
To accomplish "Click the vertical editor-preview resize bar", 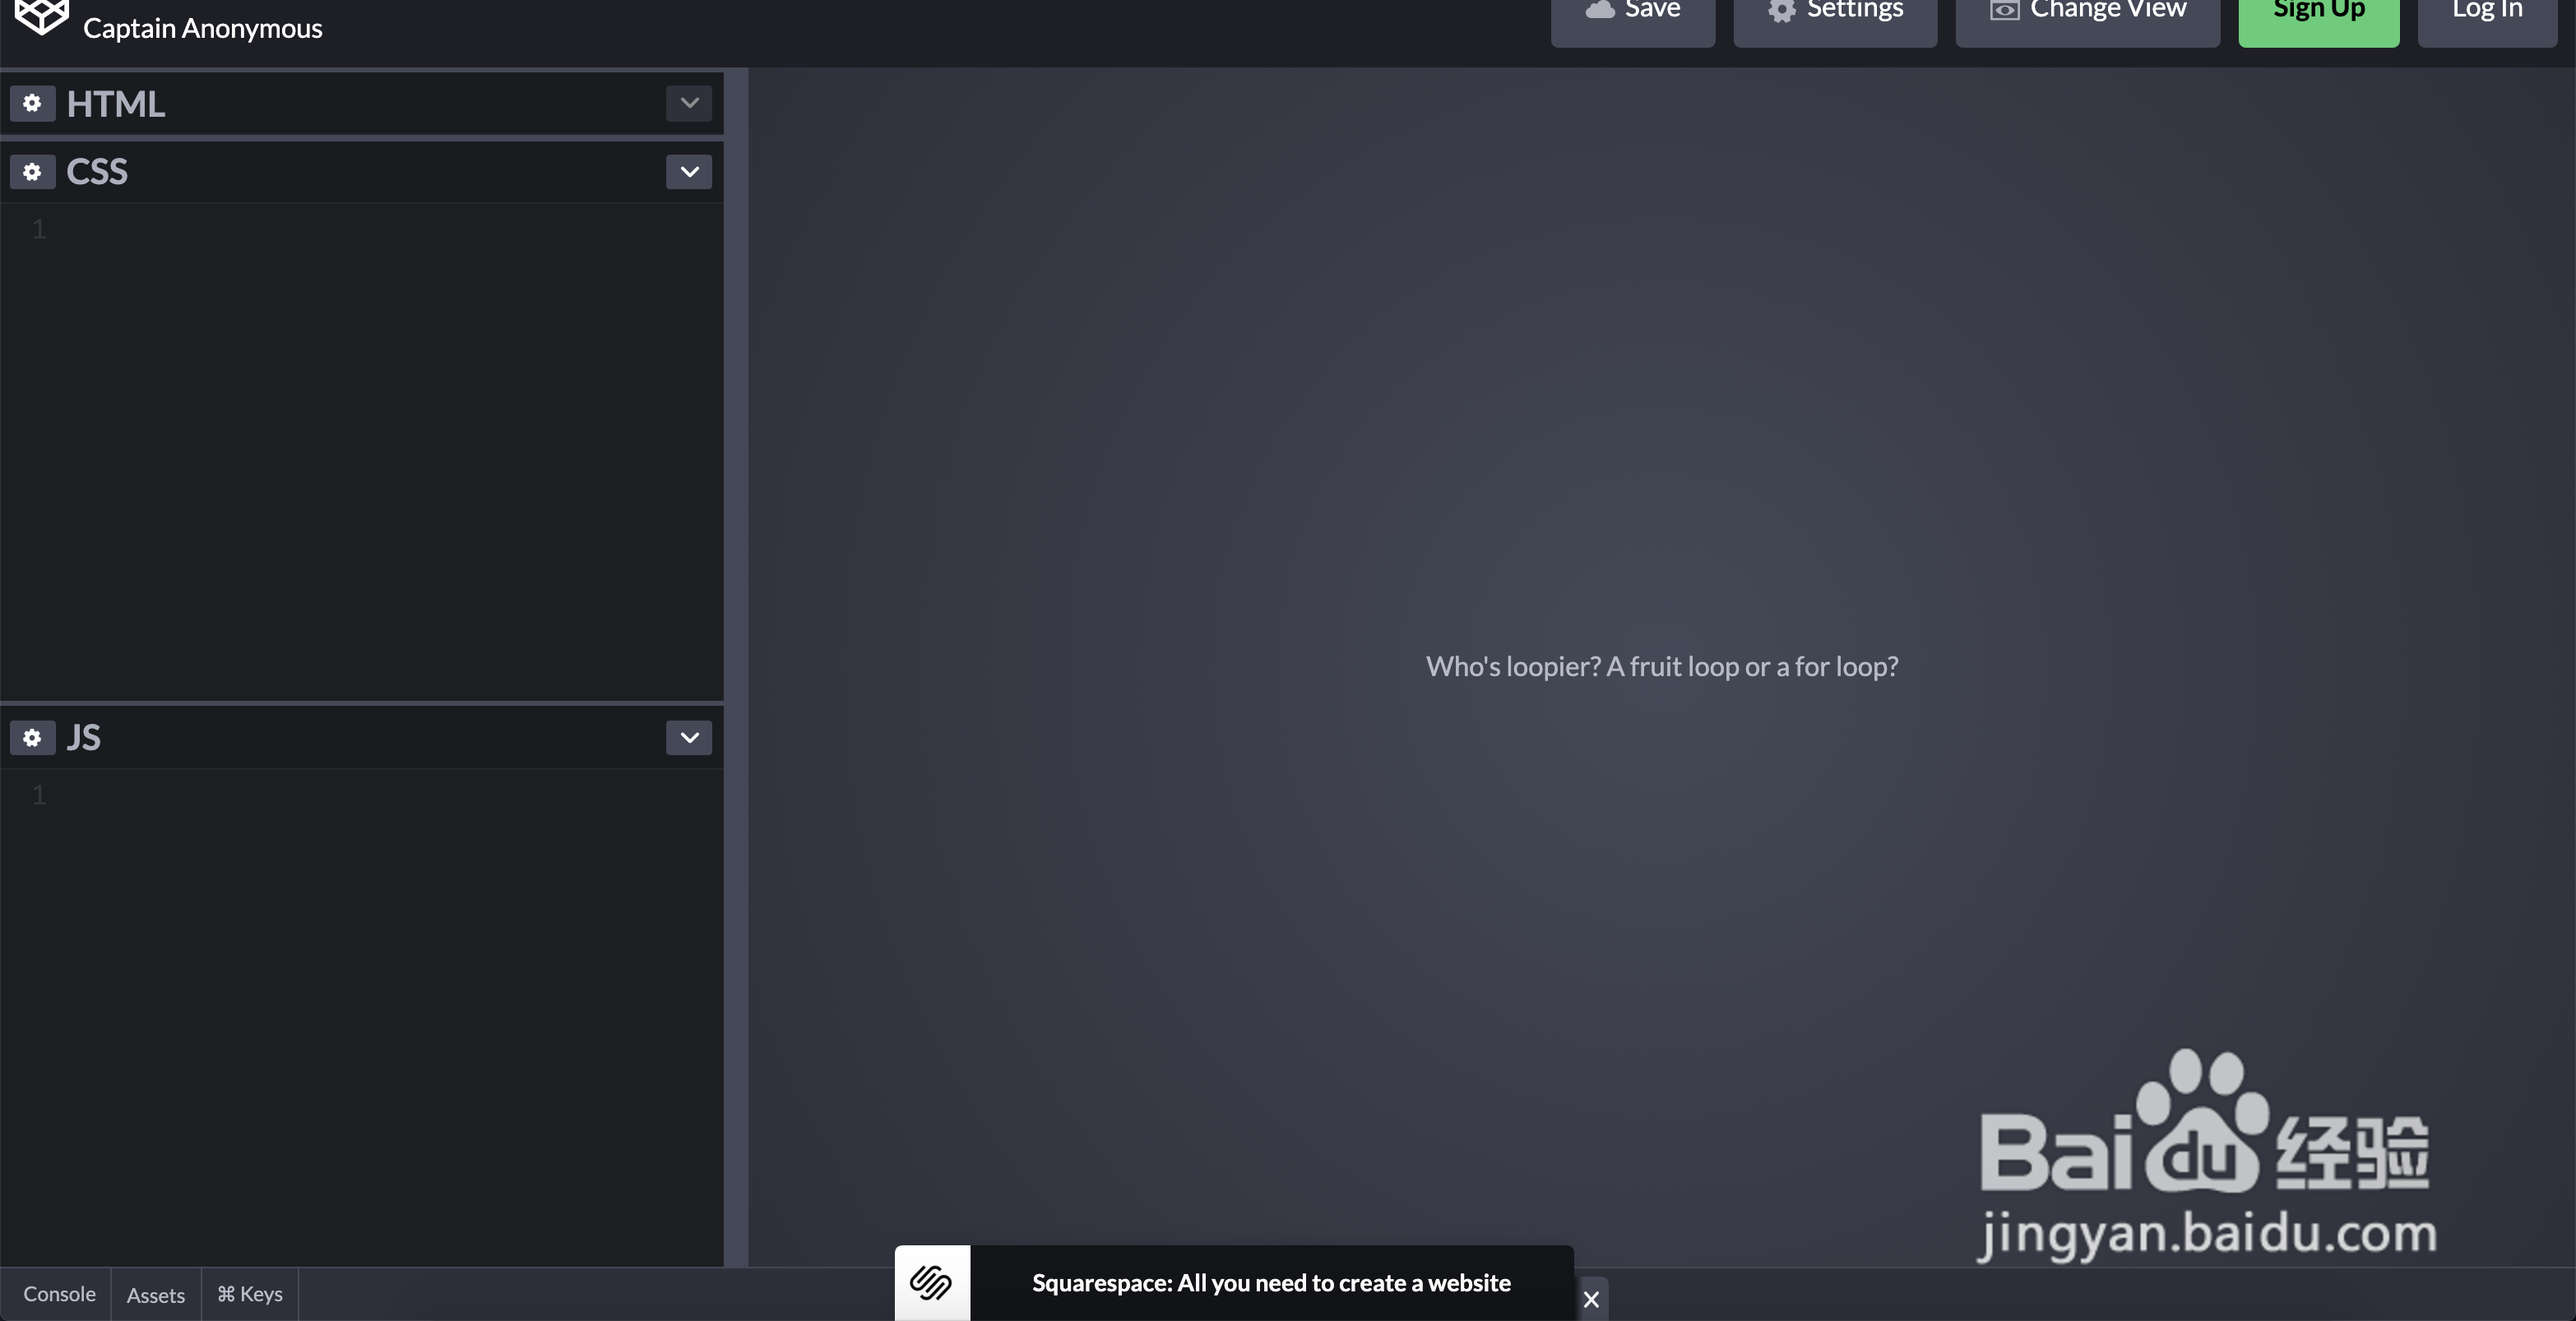I will (736, 667).
